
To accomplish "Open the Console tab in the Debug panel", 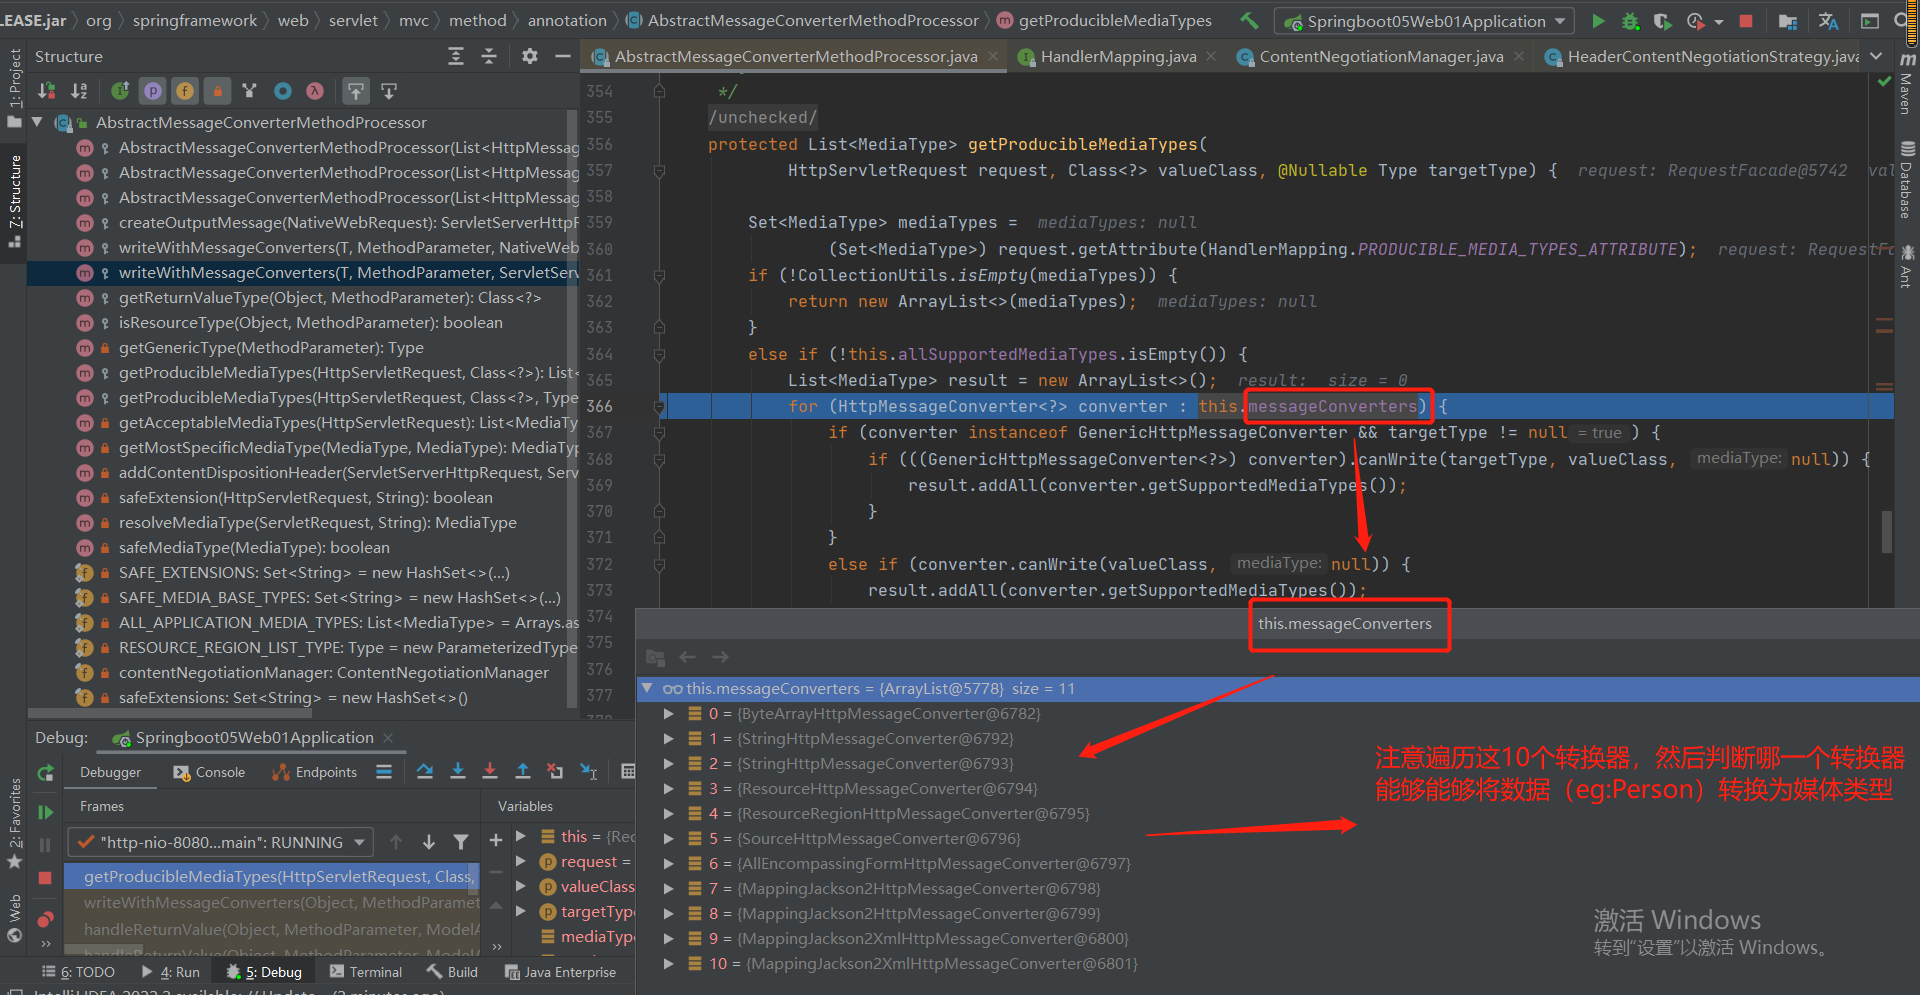I will coord(209,772).
